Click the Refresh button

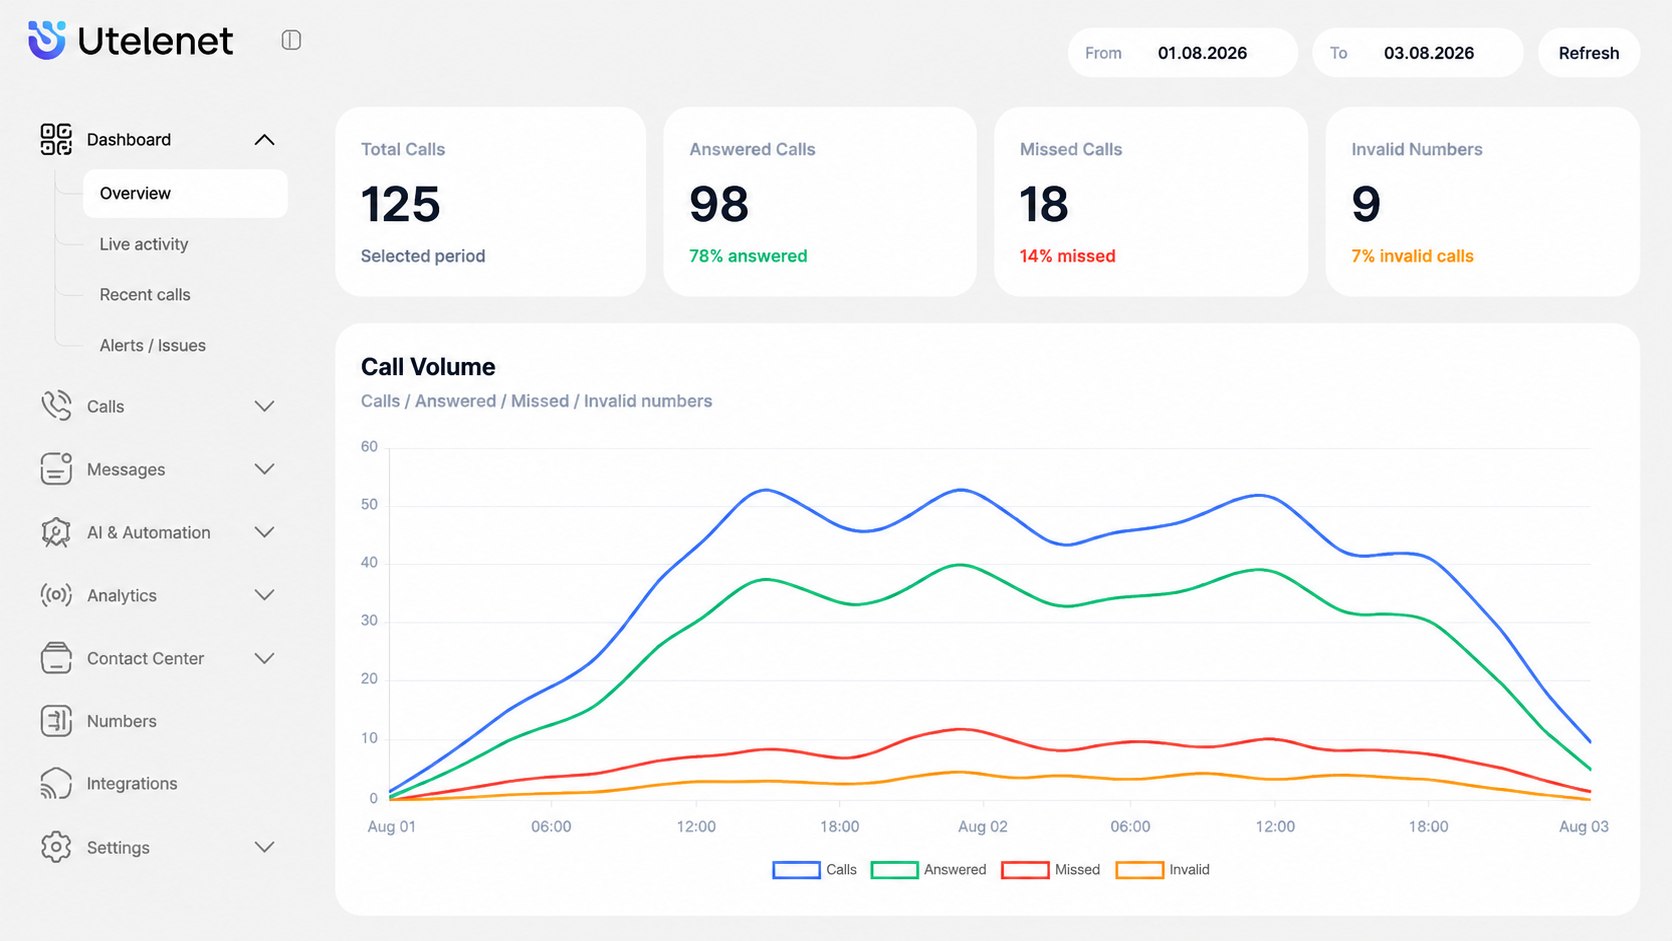tap(1588, 53)
